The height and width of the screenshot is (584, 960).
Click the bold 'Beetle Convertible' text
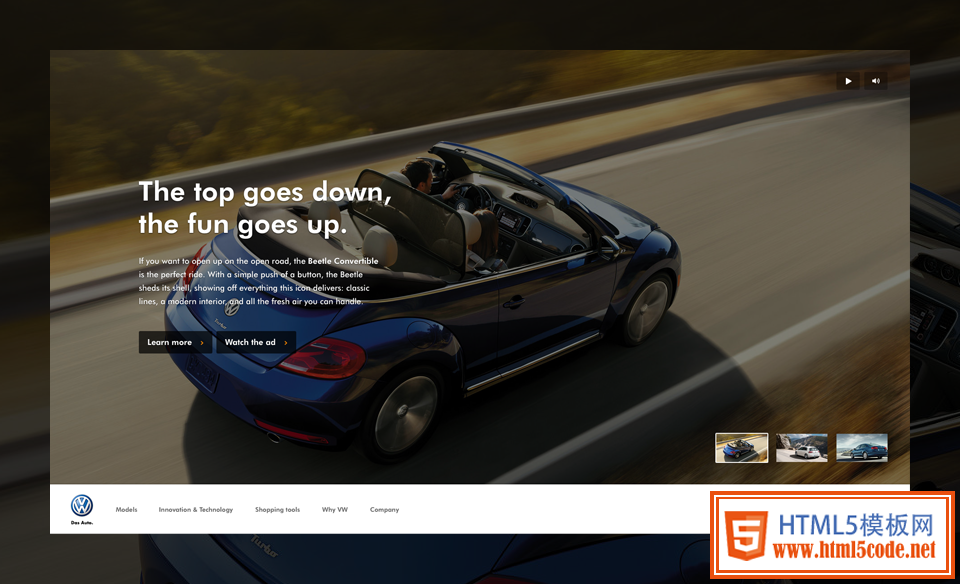(343, 261)
